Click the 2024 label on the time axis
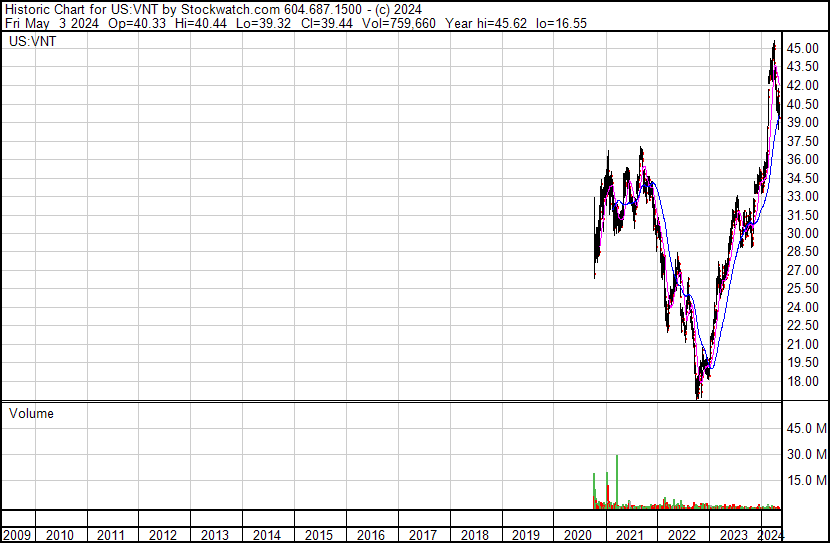 tap(771, 535)
